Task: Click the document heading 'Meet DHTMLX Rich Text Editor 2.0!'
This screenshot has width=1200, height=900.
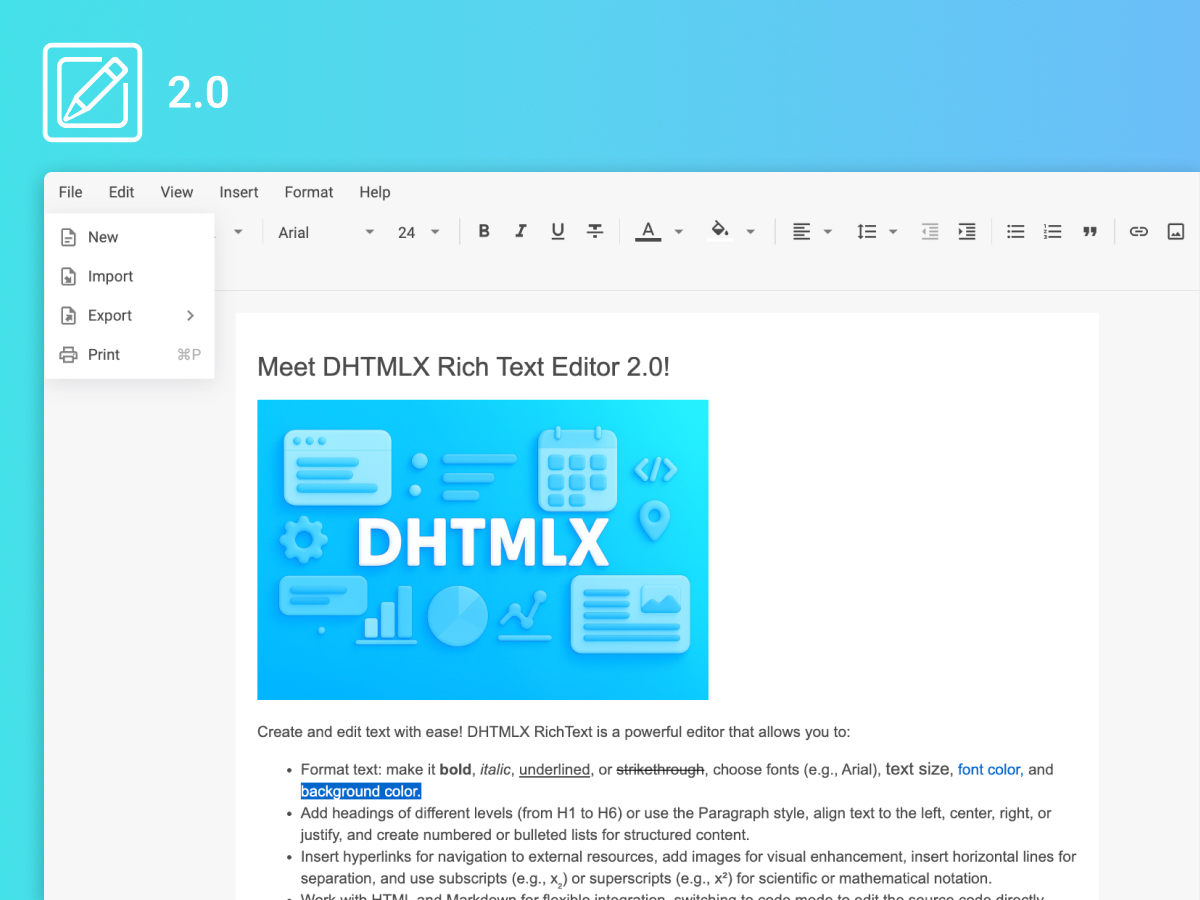Action: pyautogui.click(x=463, y=367)
